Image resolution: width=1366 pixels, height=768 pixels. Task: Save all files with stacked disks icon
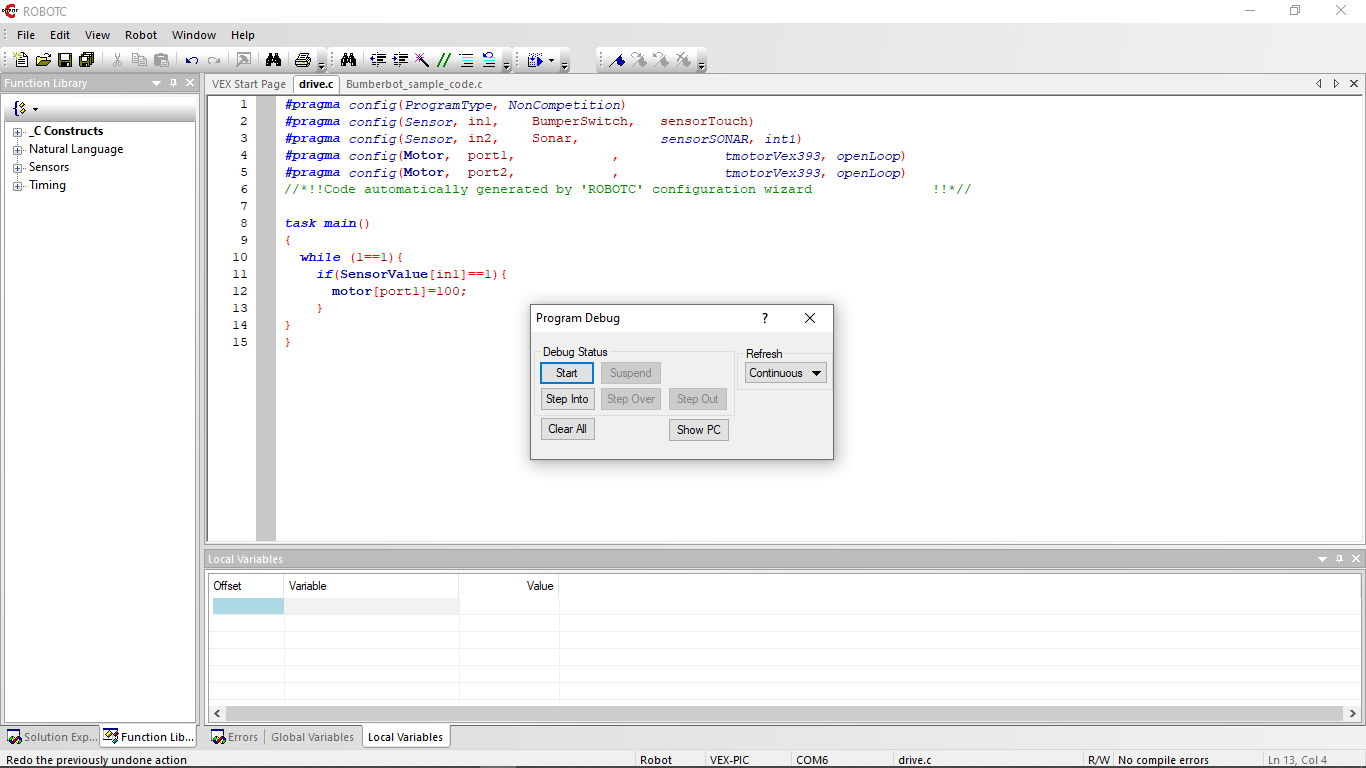[x=86, y=60]
